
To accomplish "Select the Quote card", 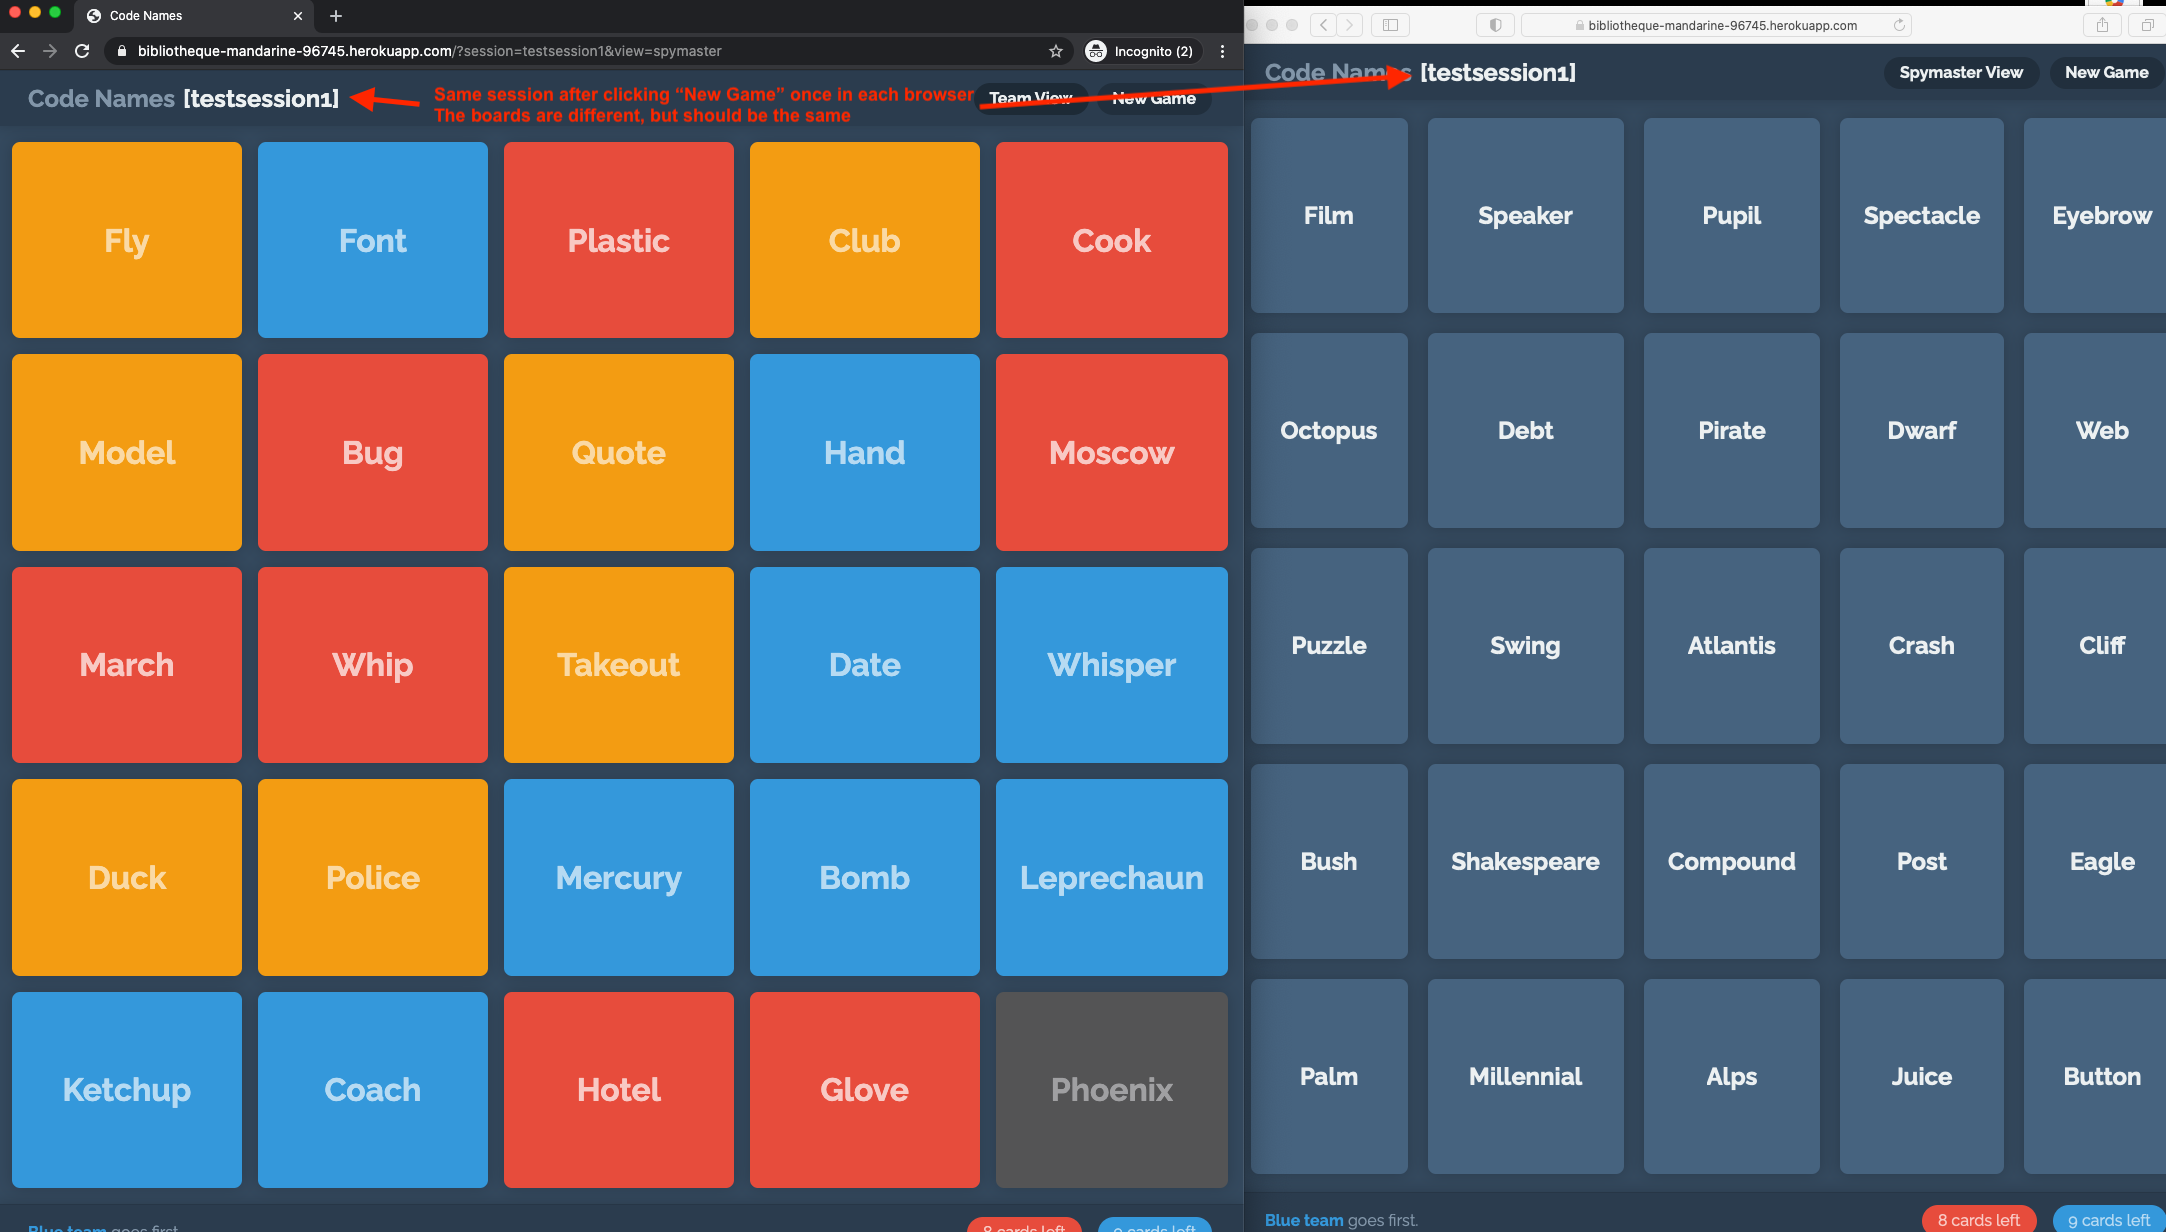I will pyautogui.click(x=619, y=452).
